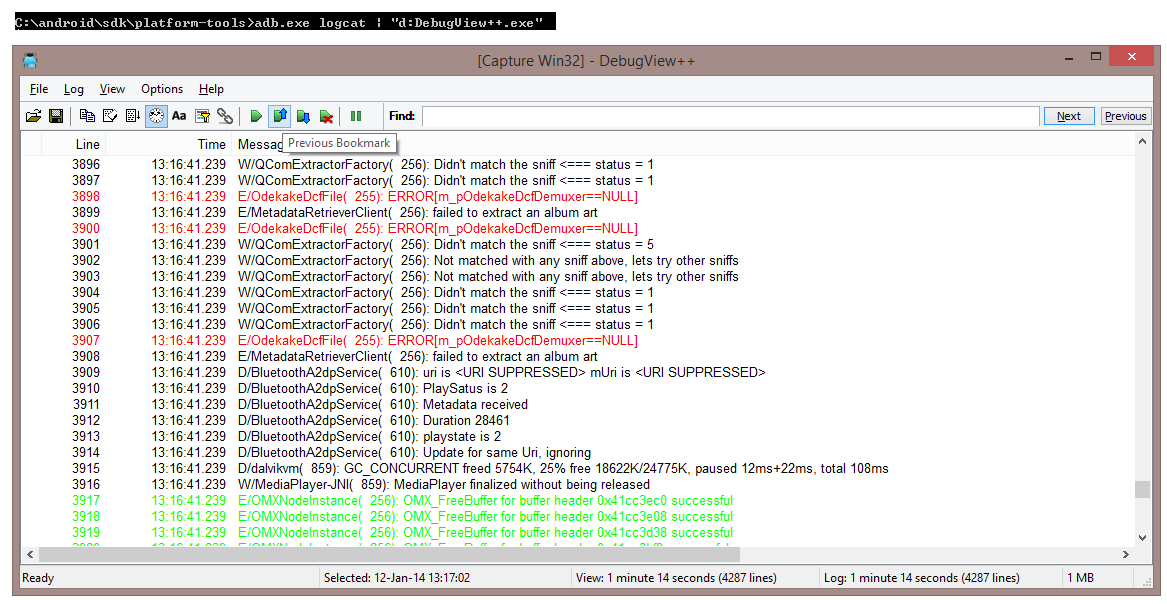This screenshot has width=1167, height=604.
Task: Click the link/connect icon
Action: click(225, 115)
